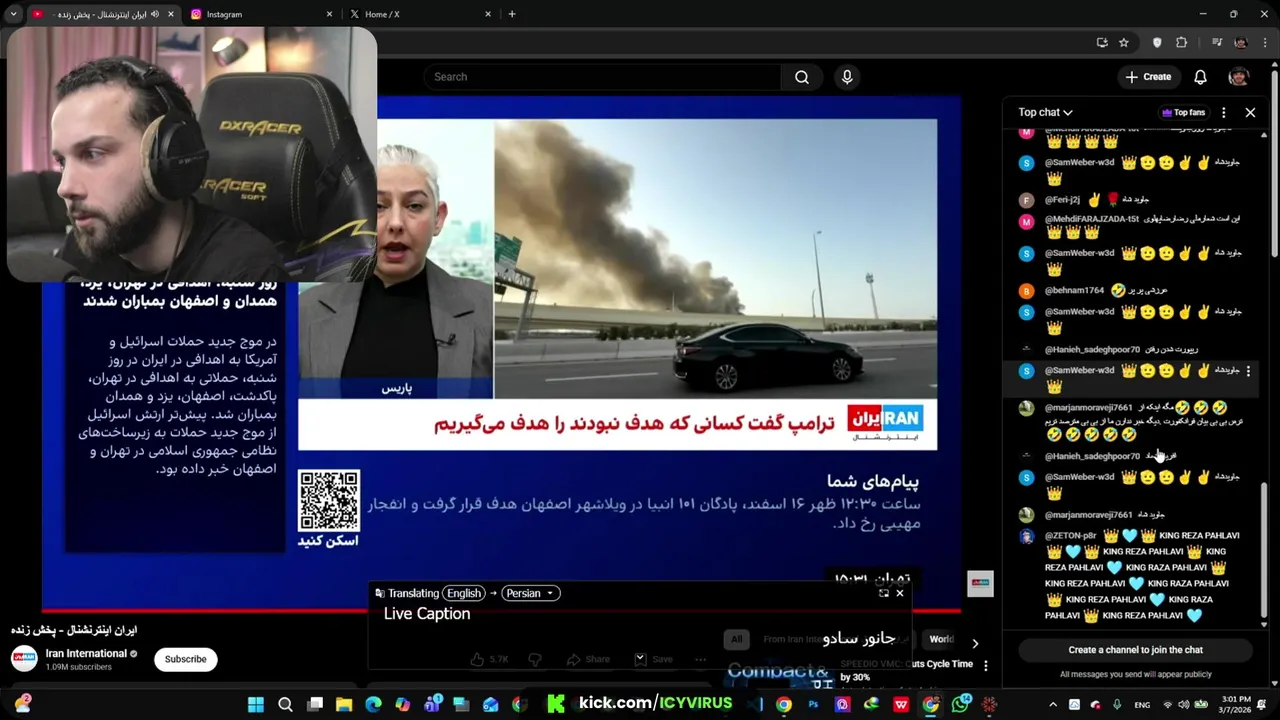Expand Live Caption overlay window
This screenshot has width=1280, height=720.
coord(884,593)
